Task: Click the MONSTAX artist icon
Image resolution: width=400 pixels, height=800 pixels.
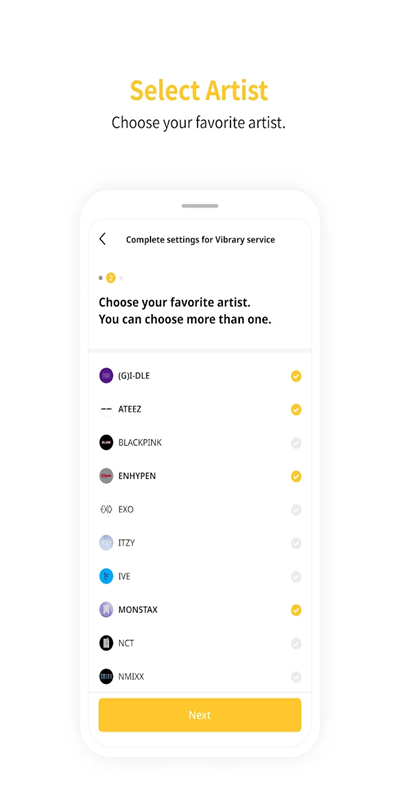Action: click(x=106, y=610)
